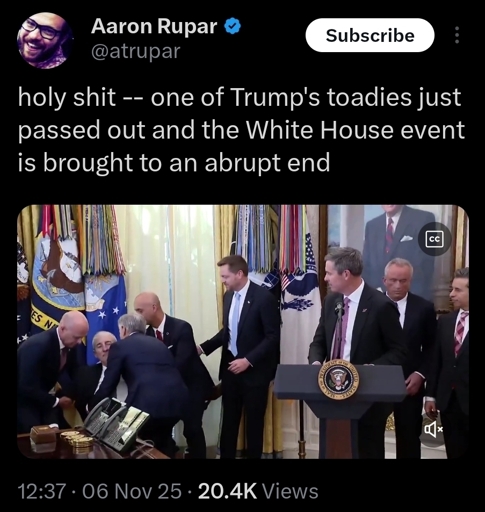Click the words "White House event" in tweet
The image size is (485, 512).
tap(355, 130)
